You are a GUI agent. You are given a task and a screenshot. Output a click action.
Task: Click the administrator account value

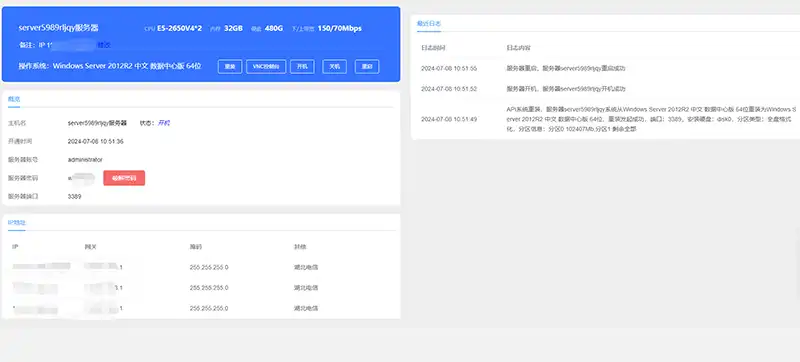[x=85, y=160]
